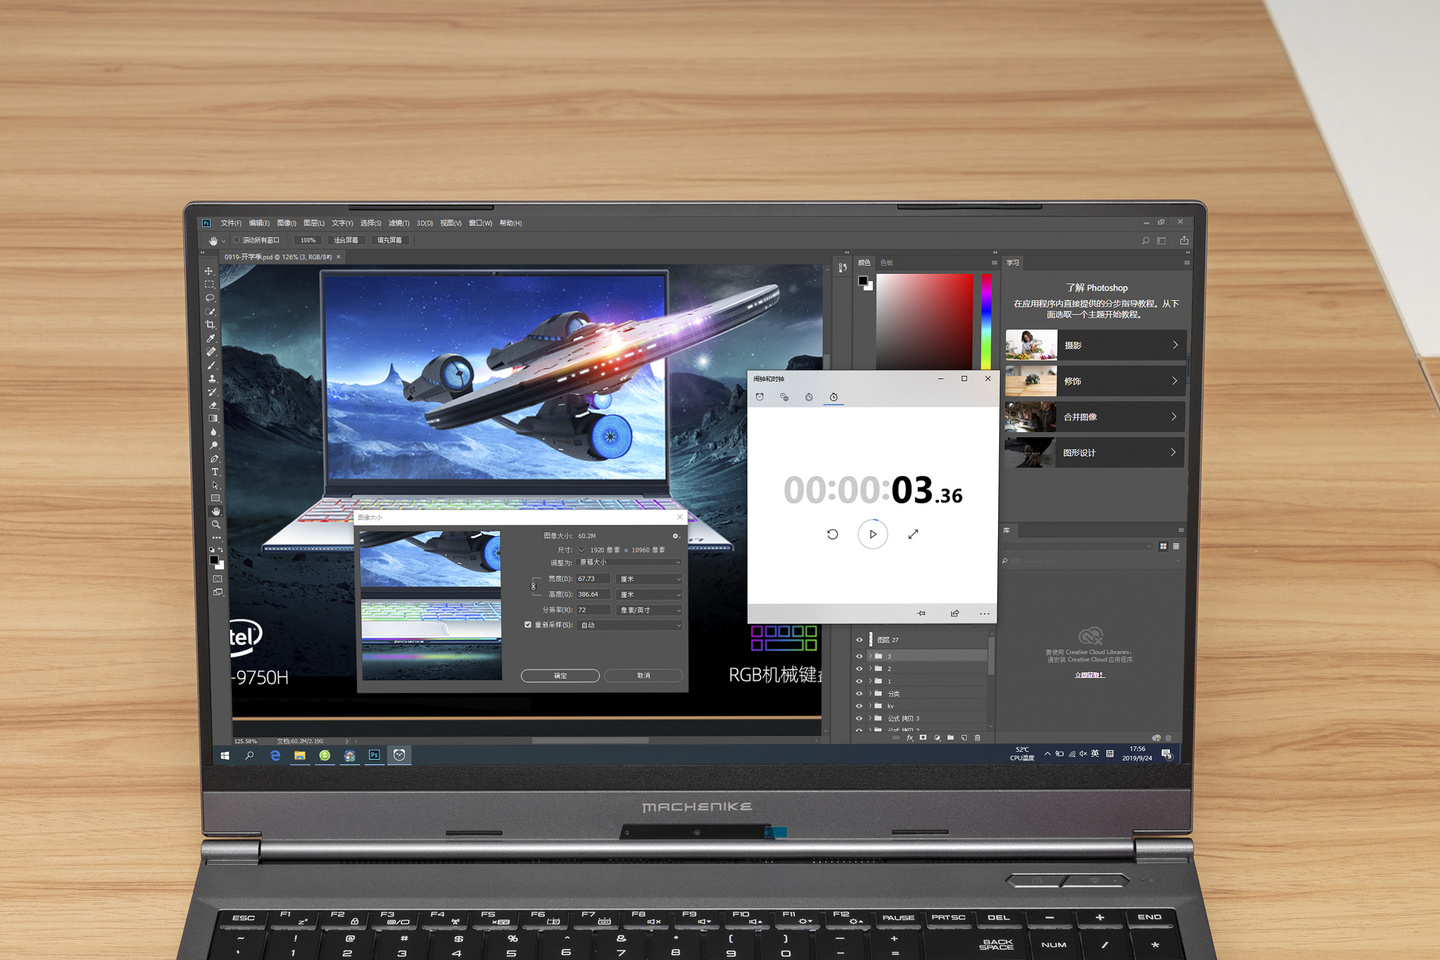Select the Healing Brush tool
The height and width of the screenshot is (960, 1440).
[x=211, y=352]
